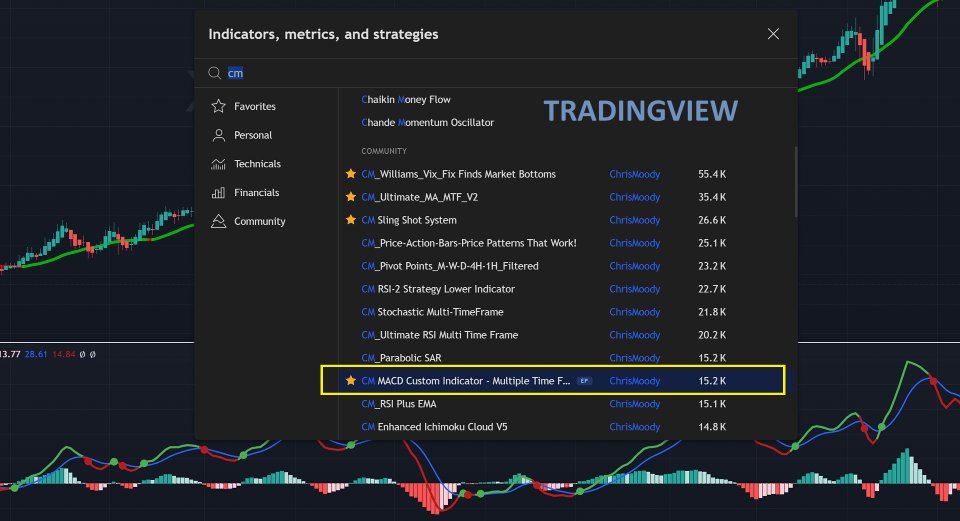Image resolution: width=960 pixels, height=521 pixels.
Task: Open ChrisMoody profile on Stochastic Multi-TimeFrame row
Action: (x=634, y=312)
